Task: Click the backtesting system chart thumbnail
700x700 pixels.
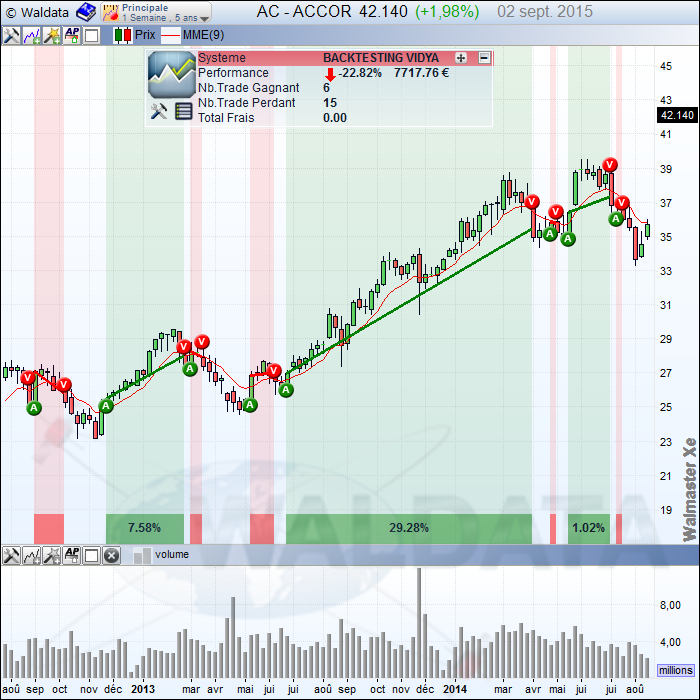Action: (x=172, y=75)
